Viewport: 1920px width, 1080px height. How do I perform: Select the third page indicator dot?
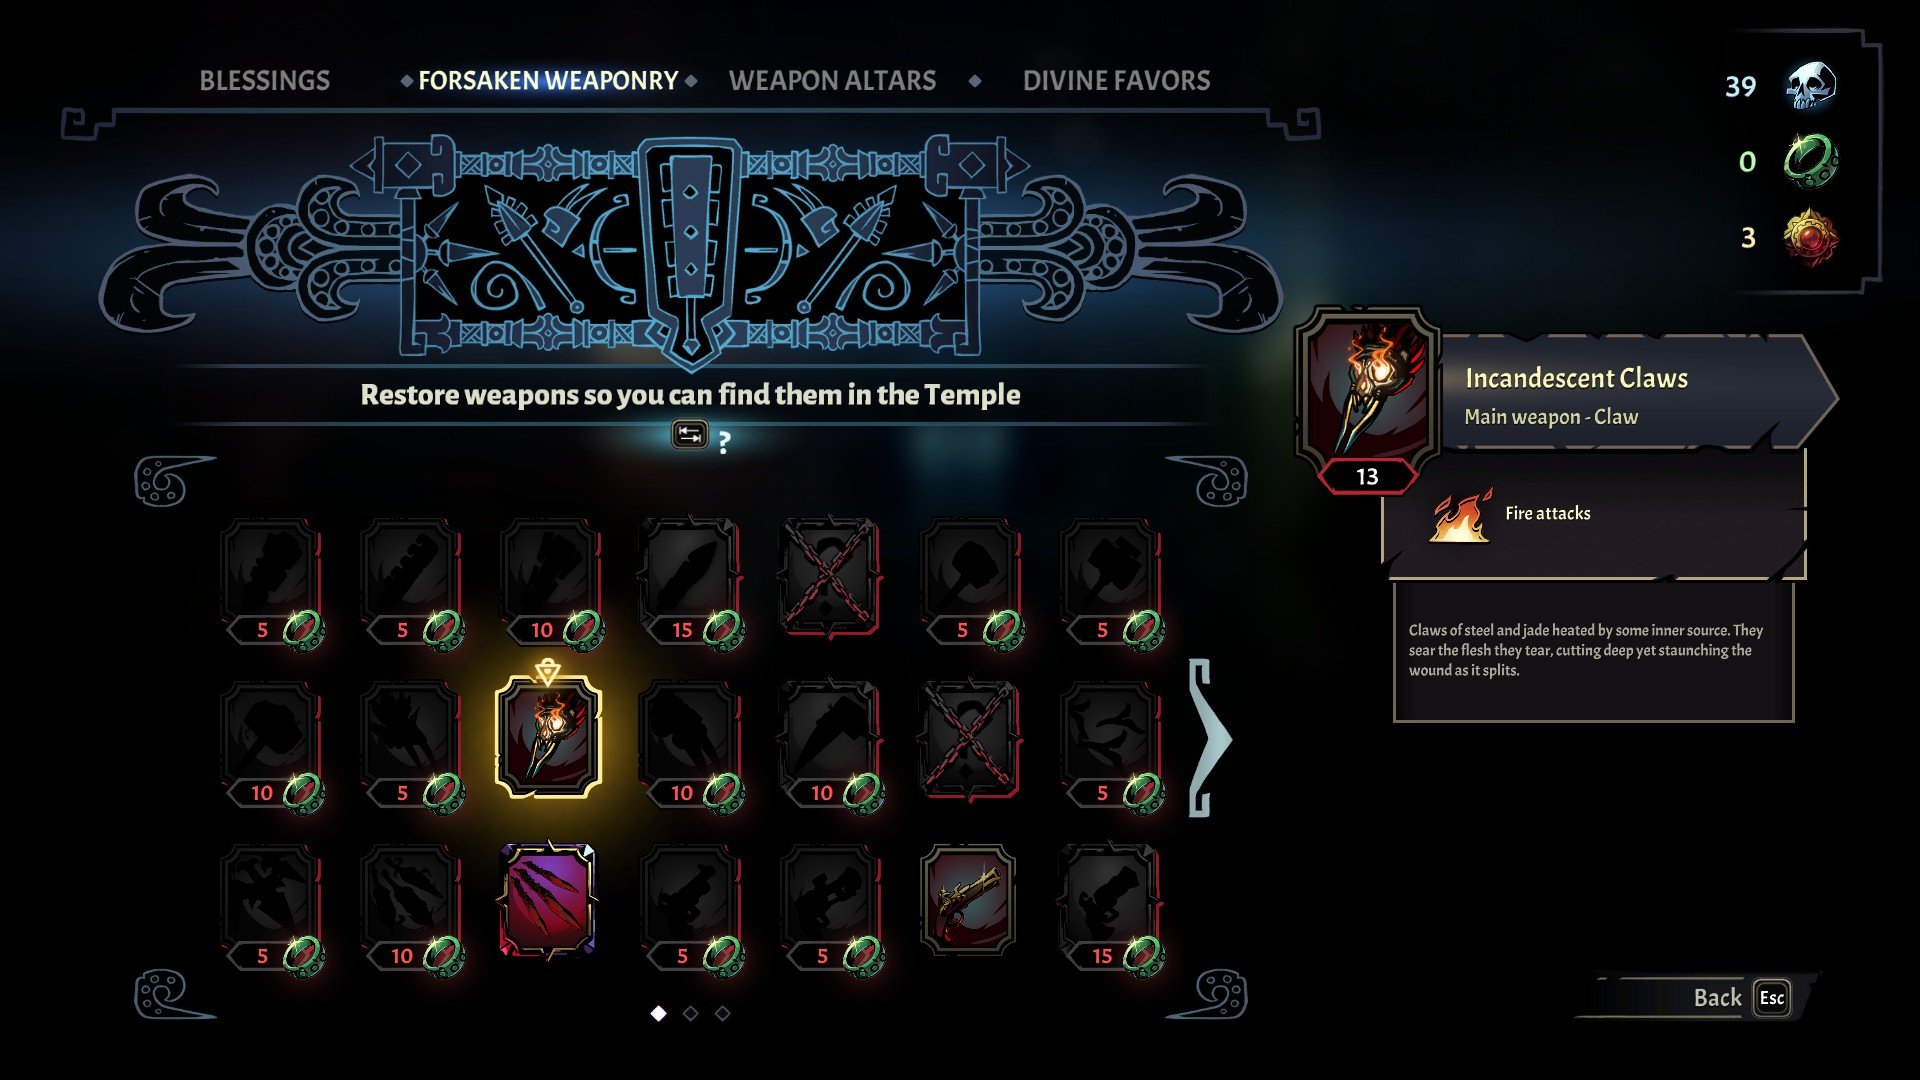722,1013
